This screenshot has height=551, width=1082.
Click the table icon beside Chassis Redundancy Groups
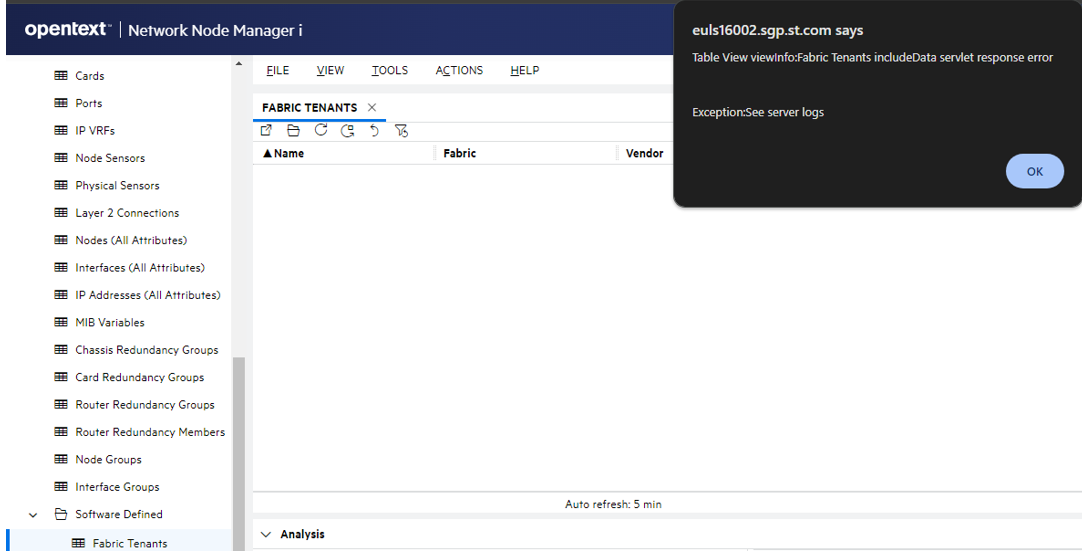pos(61,349)
